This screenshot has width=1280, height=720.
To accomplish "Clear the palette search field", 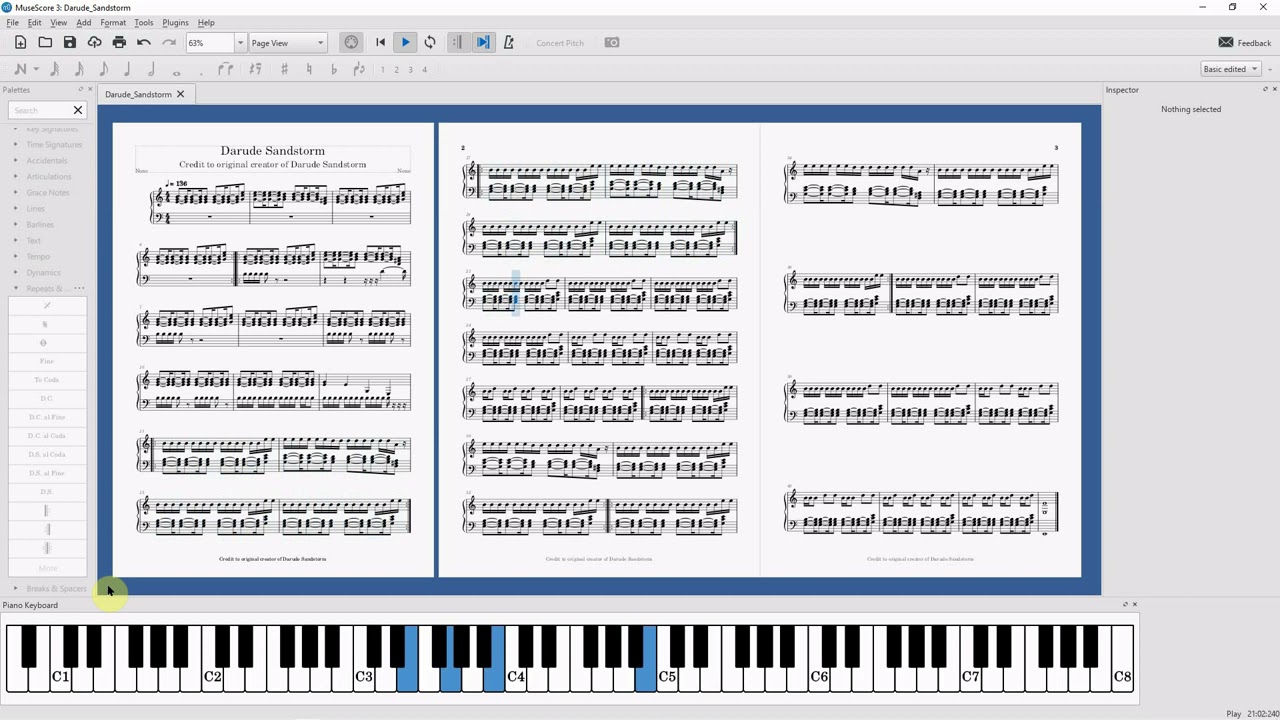I will [78, 110].
